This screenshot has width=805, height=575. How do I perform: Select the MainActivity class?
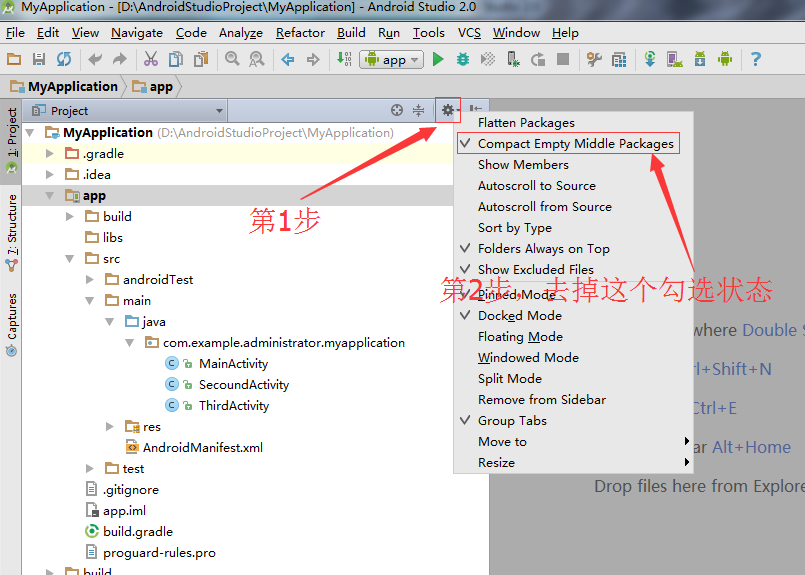click(234, 364)
